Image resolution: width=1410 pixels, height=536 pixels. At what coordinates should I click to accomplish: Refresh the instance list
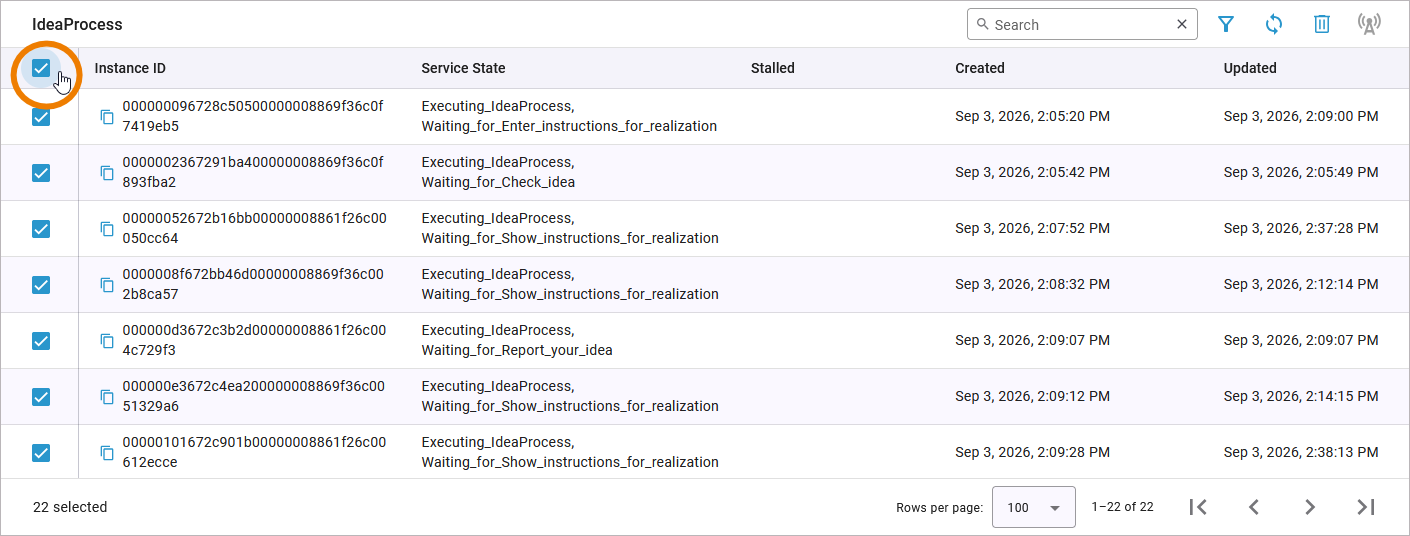click(x=1274, y=25)
